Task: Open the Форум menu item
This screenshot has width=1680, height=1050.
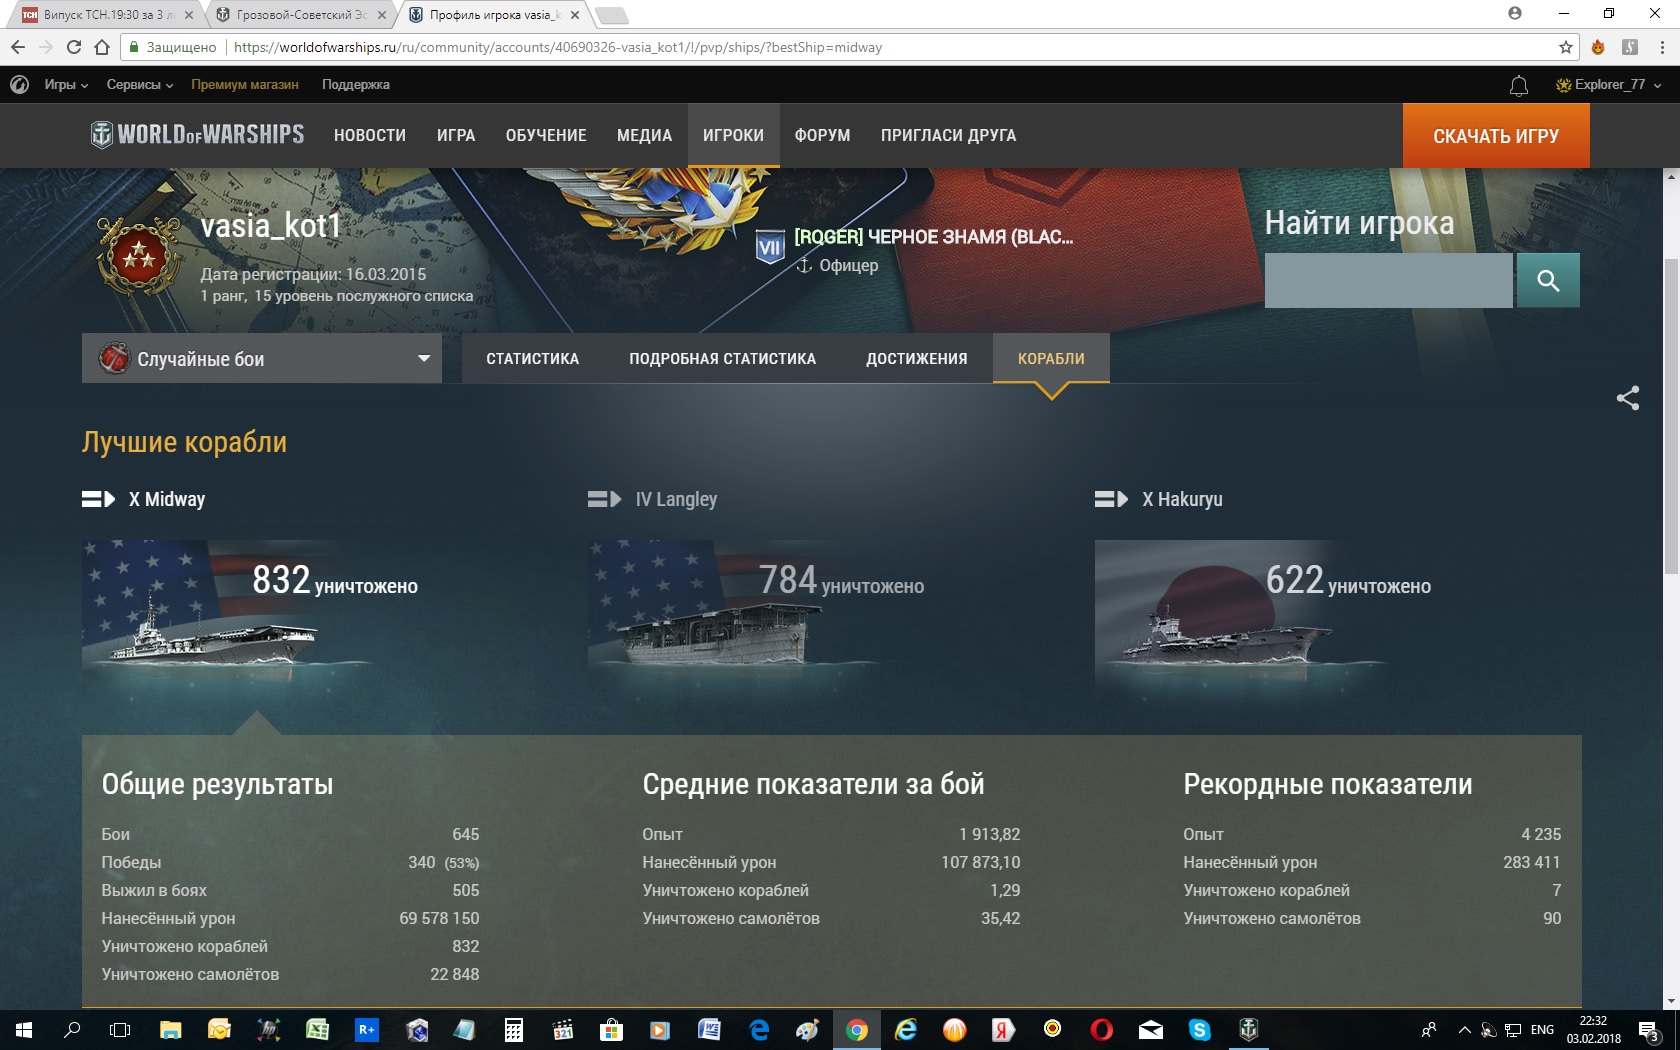Action: (x=822, y=136)
